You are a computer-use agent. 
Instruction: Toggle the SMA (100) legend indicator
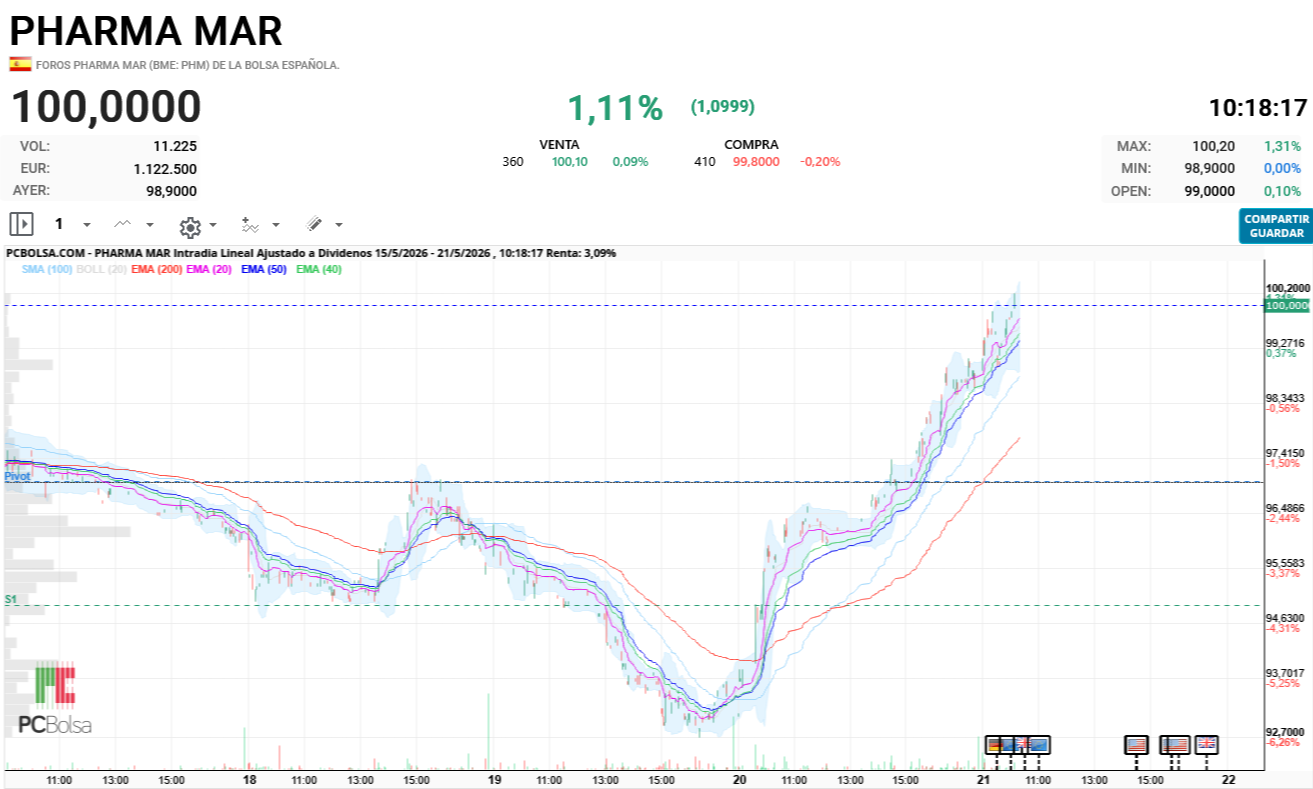46,269
